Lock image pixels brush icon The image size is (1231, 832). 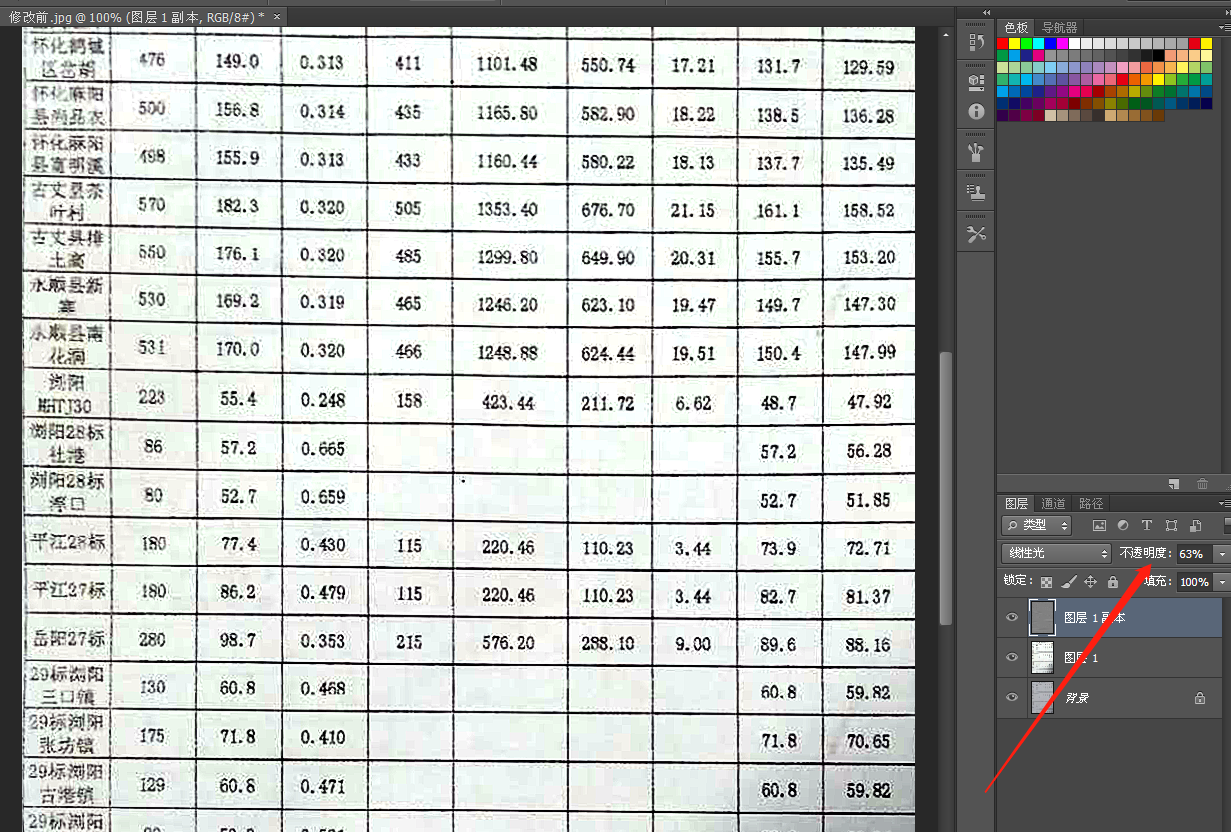pyautogui.click(x=1069, y=581)
